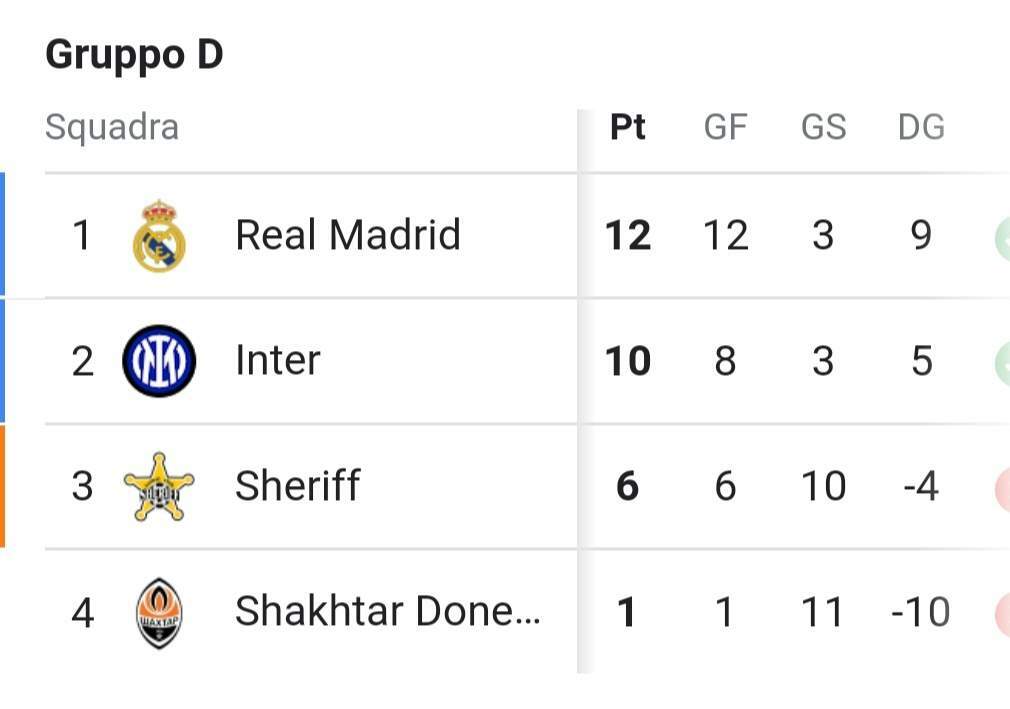This screenshot has height=709, width=1010.
Task: Click green form indicator for Real Madrid
Action: coord(1001,237)
